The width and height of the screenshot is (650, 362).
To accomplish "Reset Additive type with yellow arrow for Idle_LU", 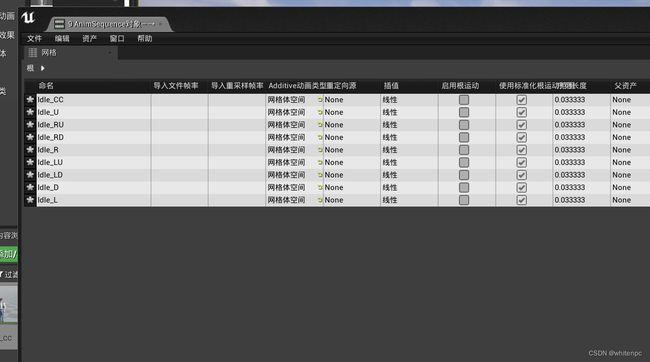I will click(x=320, y=162).
